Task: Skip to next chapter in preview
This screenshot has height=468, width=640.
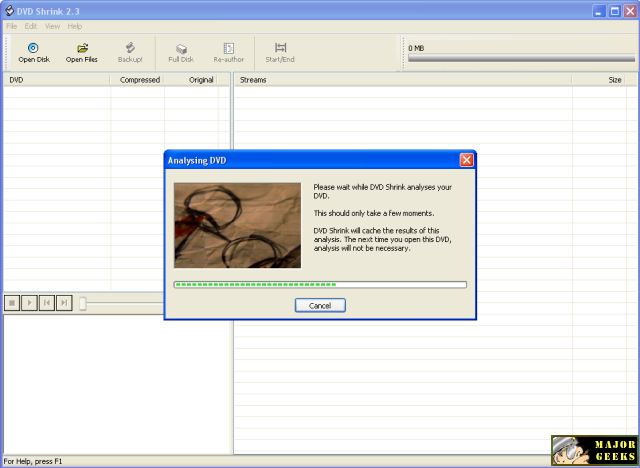Action: [64, 303]
